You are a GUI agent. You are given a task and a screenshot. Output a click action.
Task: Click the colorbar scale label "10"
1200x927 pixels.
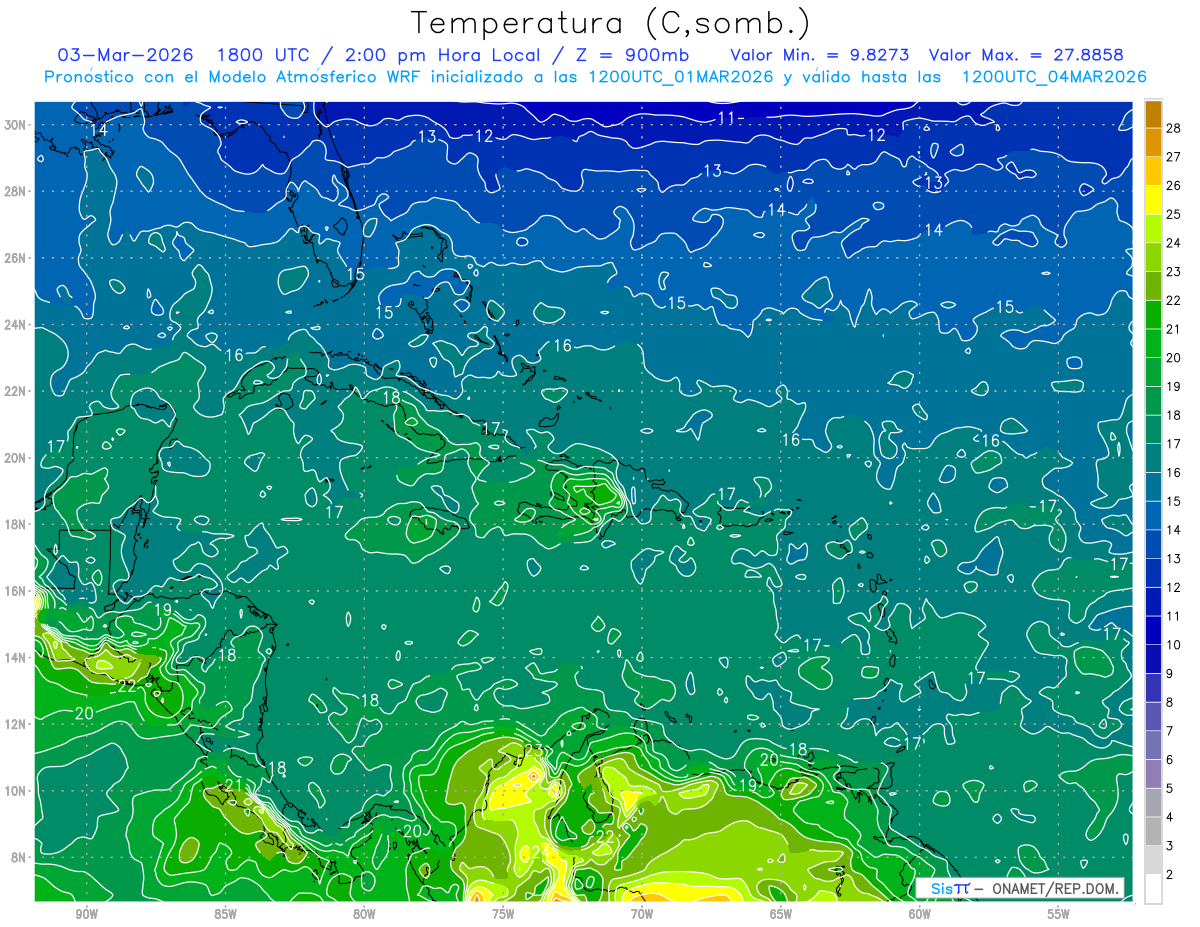click(1174, 645)
